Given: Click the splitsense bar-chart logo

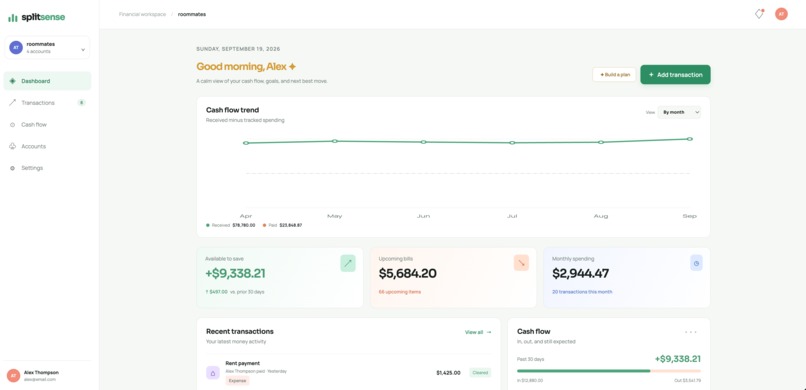Looking at the screenshot, I should [x=12, y=18].
